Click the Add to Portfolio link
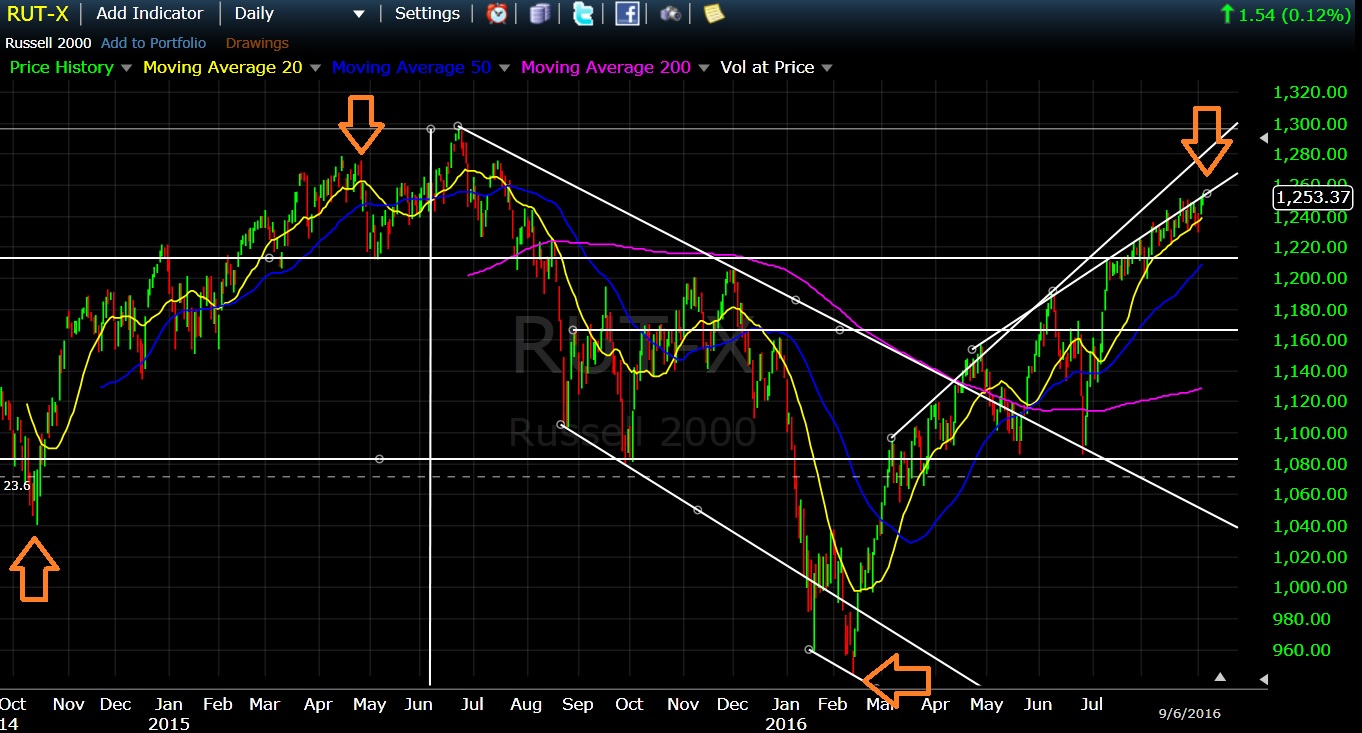Image resolution: width=1362 pixels, height=733 pixels. click(154, 43)
